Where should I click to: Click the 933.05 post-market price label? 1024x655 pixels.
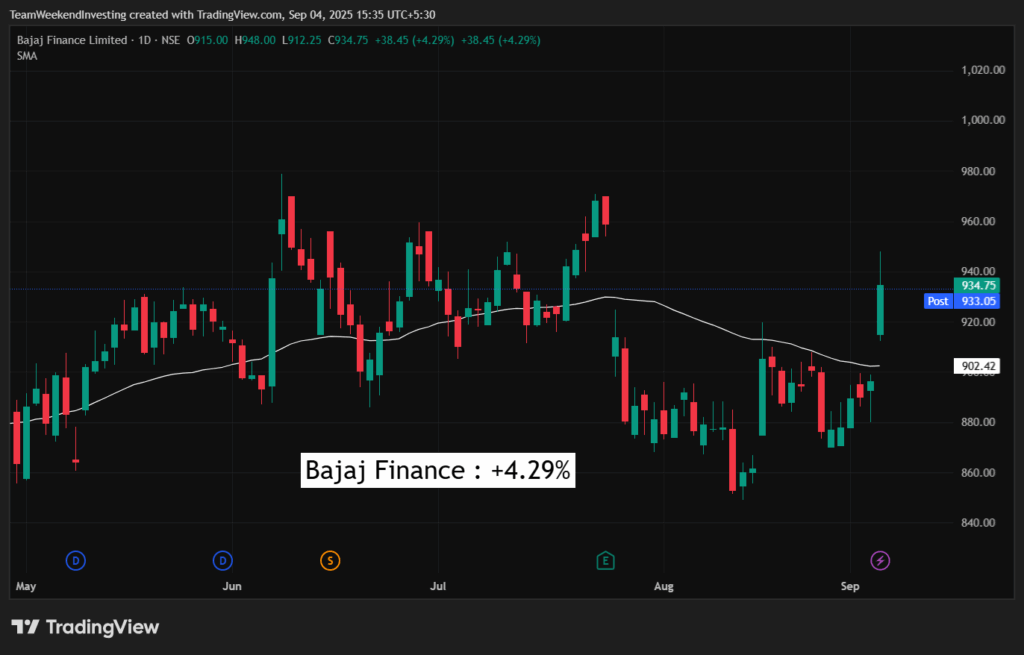point(978,301)
